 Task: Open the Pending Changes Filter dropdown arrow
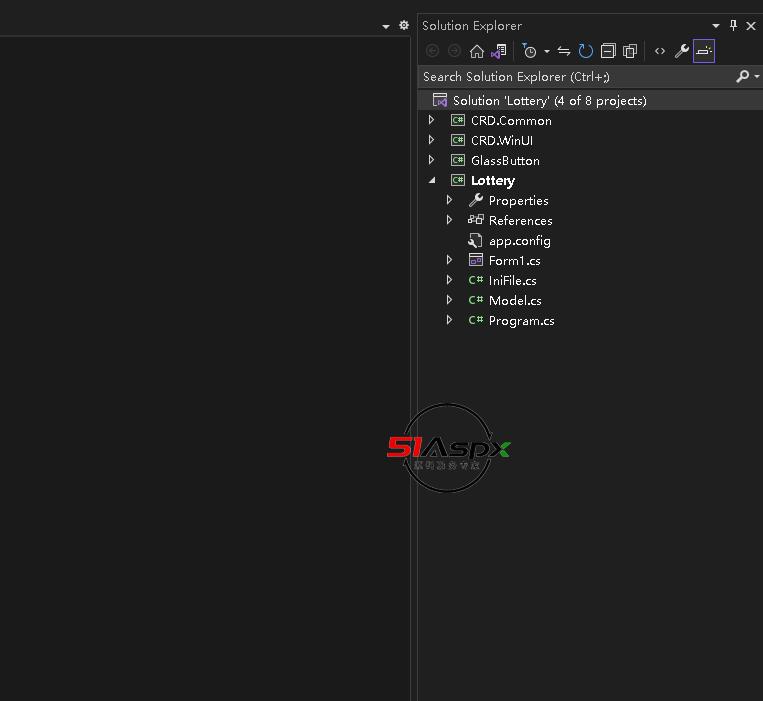point(547,52)
